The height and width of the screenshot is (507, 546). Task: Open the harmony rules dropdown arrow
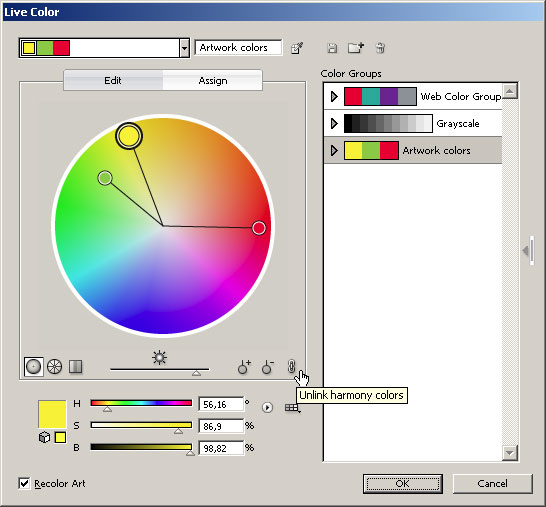tap(185, 48)
